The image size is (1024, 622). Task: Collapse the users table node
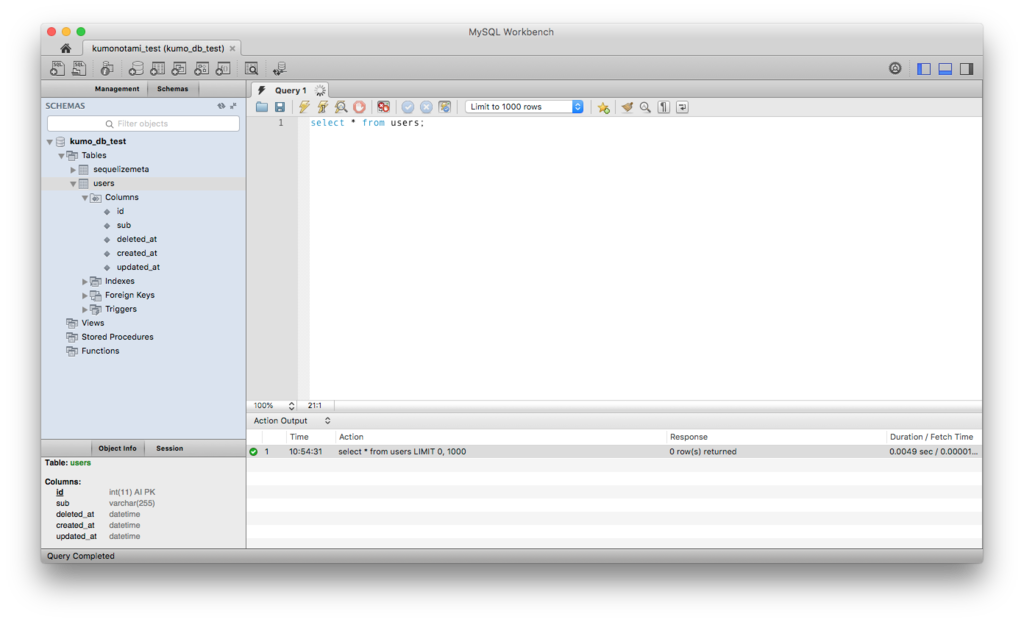point(73,184)
